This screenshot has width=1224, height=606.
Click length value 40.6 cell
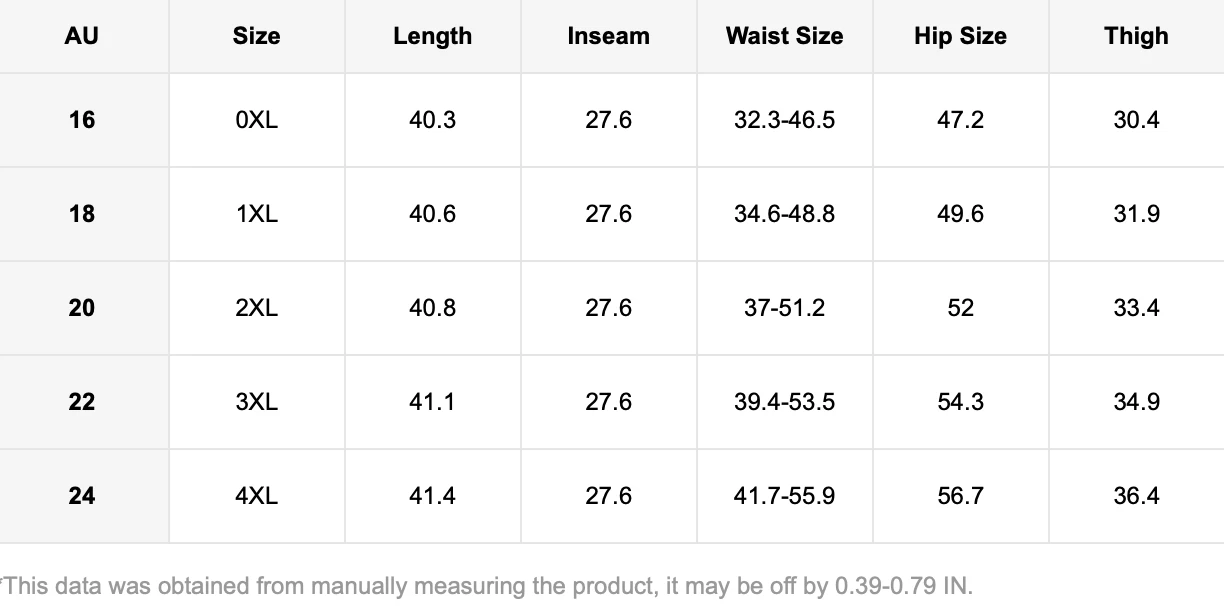(x=433, y=214)
